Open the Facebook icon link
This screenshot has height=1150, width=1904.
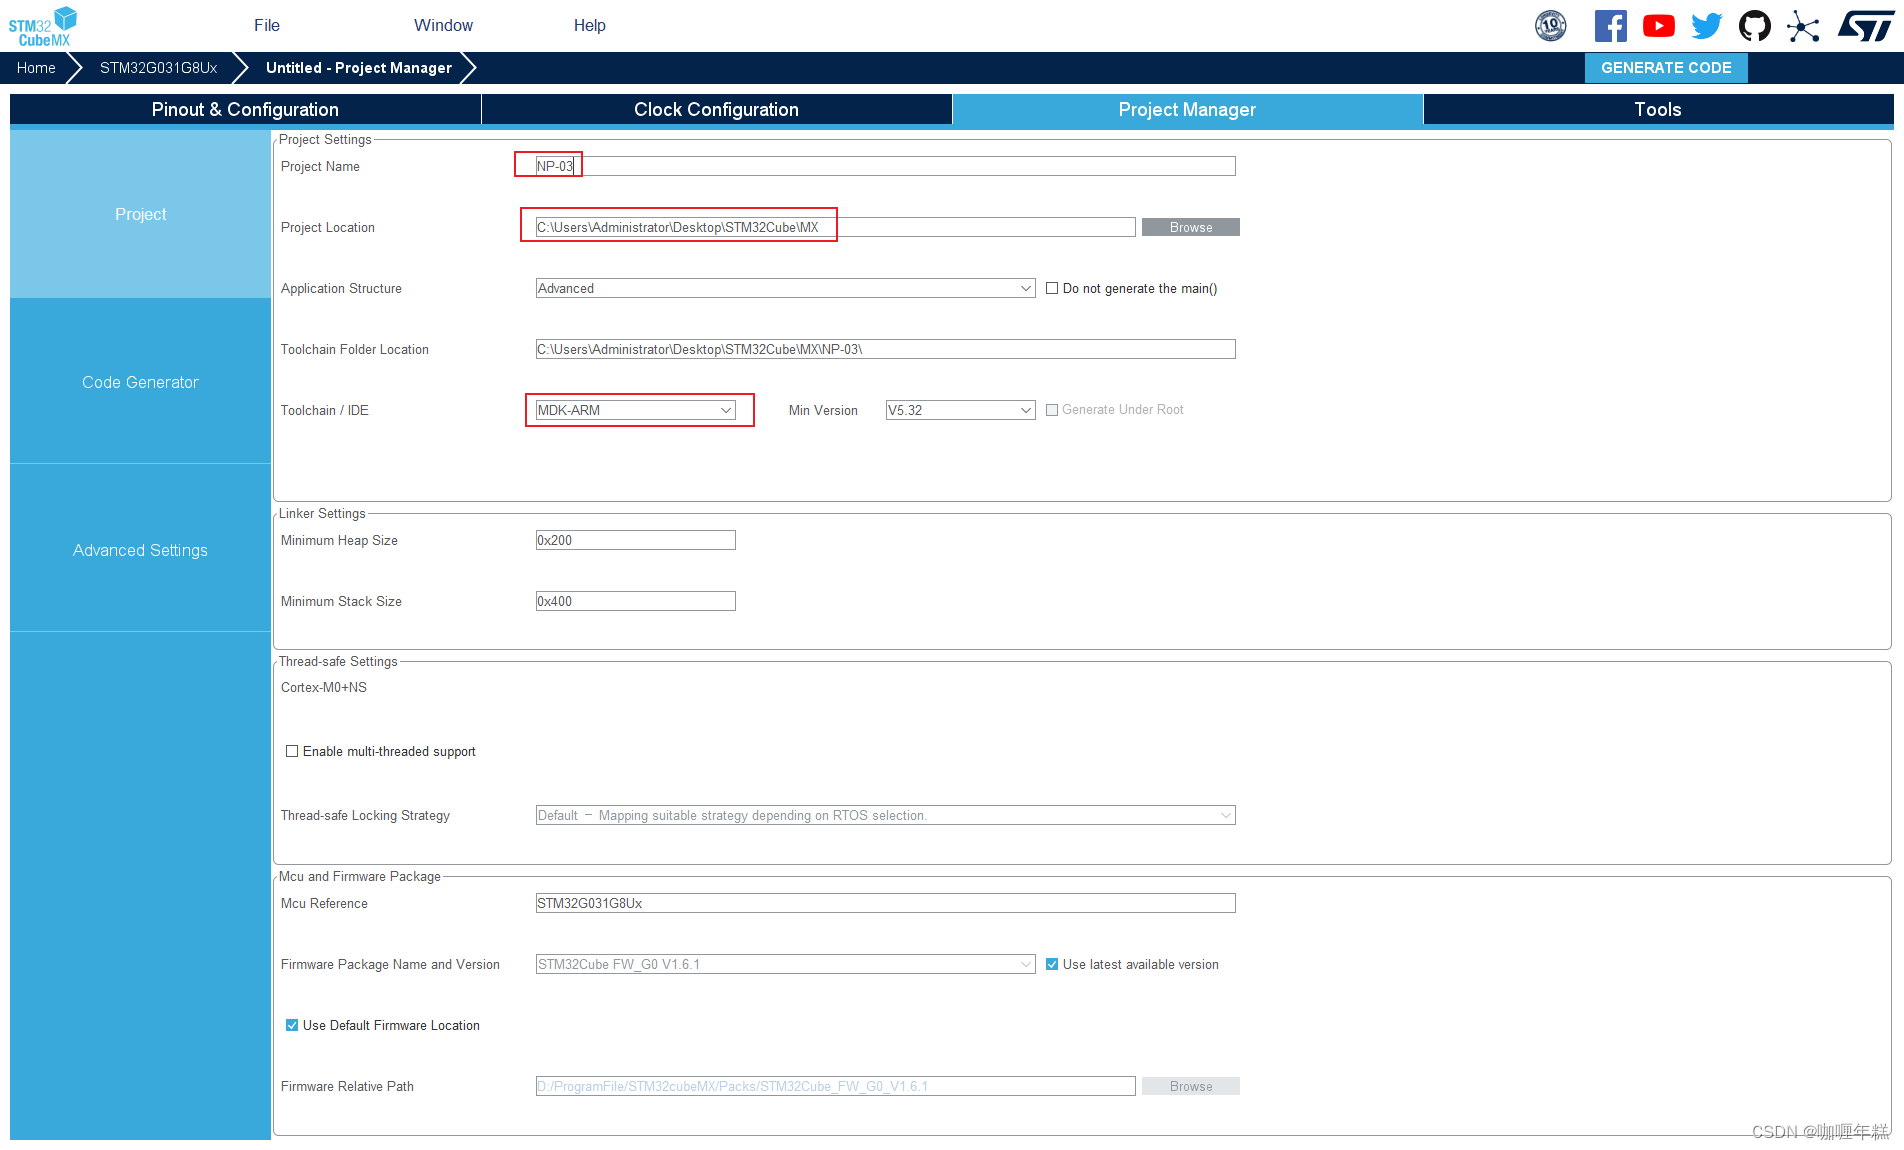coord(1610,26)
